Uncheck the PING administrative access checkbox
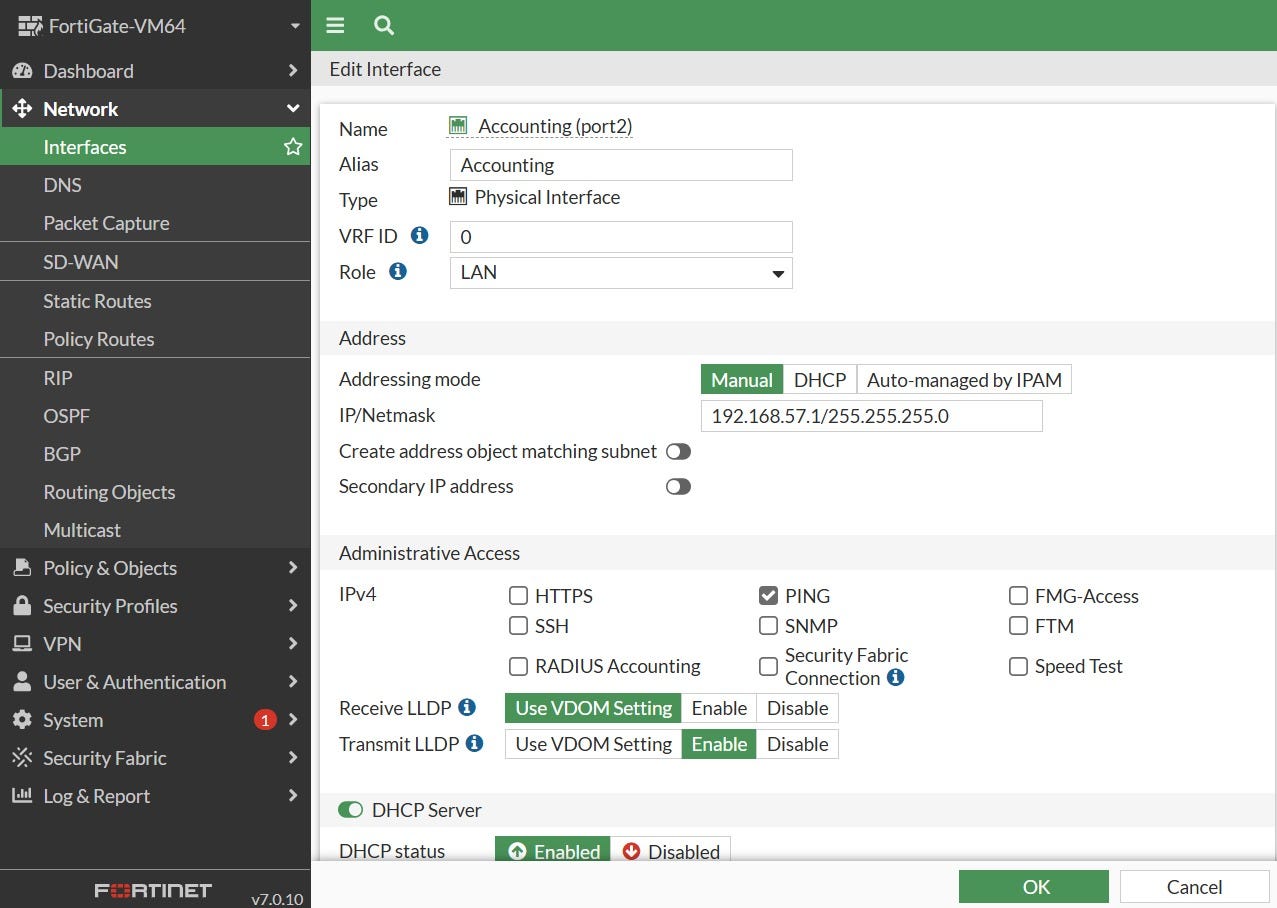Viewport: 1277px width, 908px height. coord(768,595)
